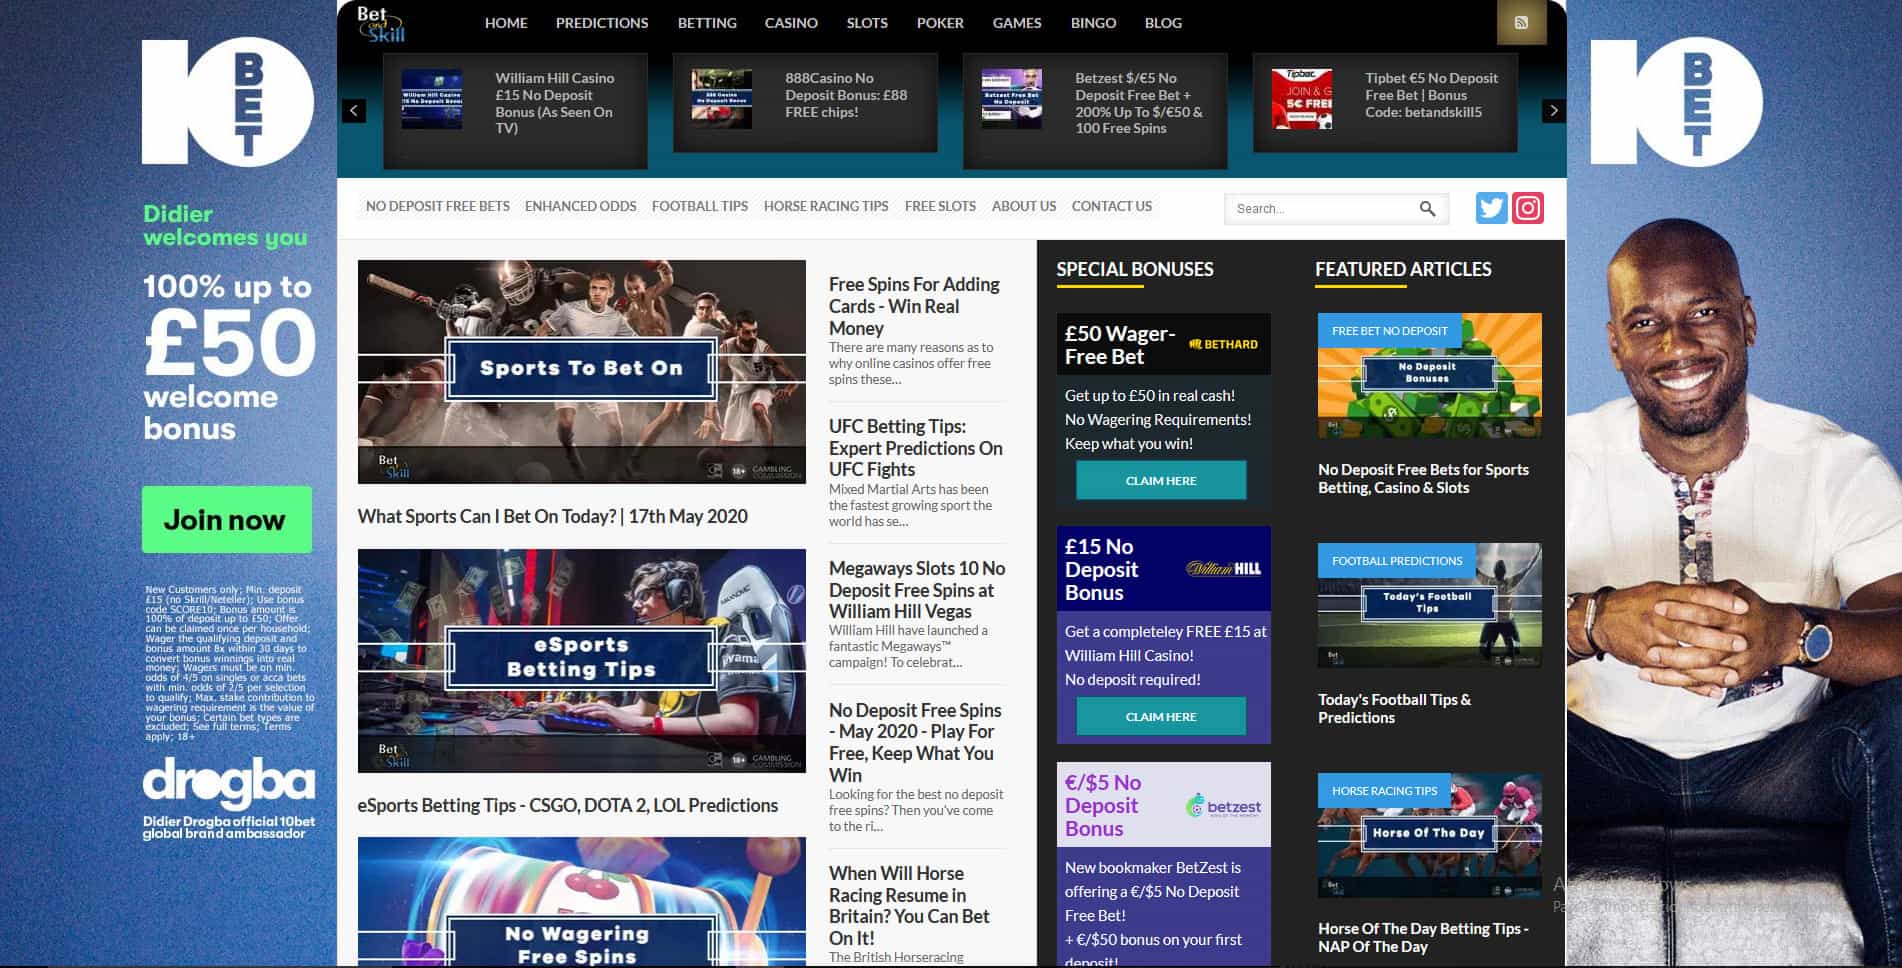The image size is (1902, 968).
Task: Open Horse Of The Day featured image
Action: (x=1430, y=835)
